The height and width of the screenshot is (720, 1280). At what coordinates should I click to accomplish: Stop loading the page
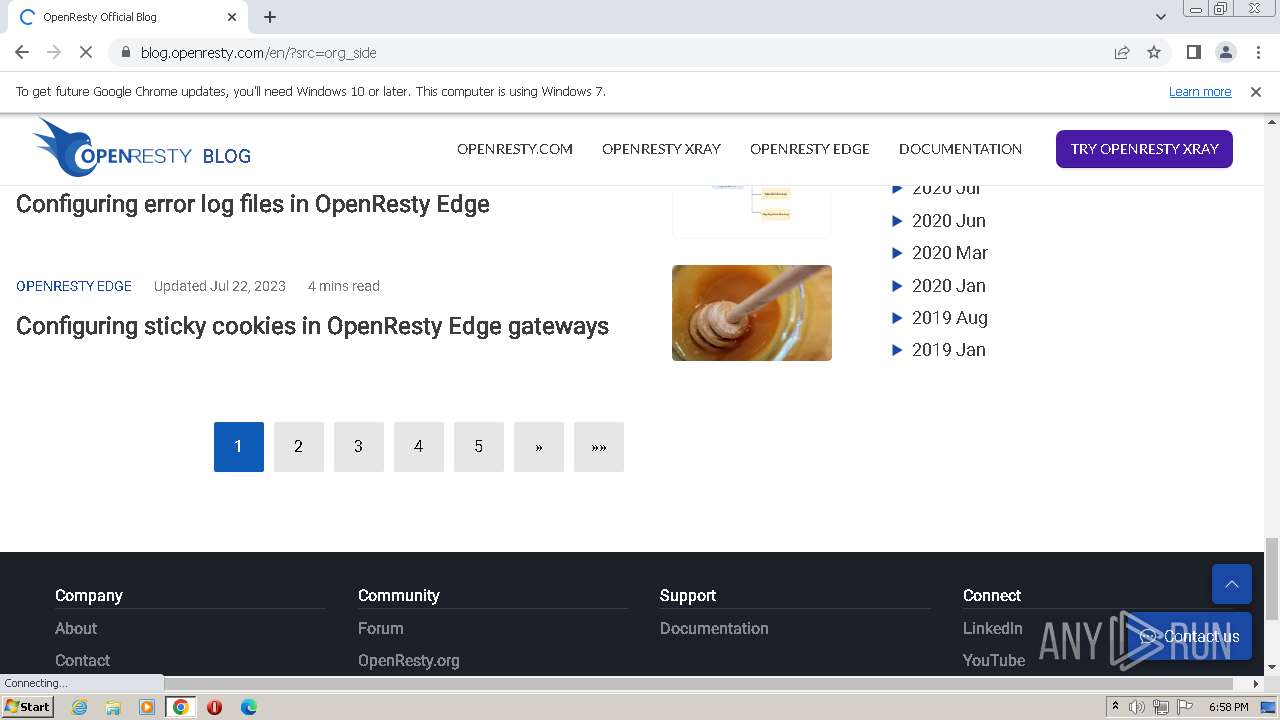[86, 52]
